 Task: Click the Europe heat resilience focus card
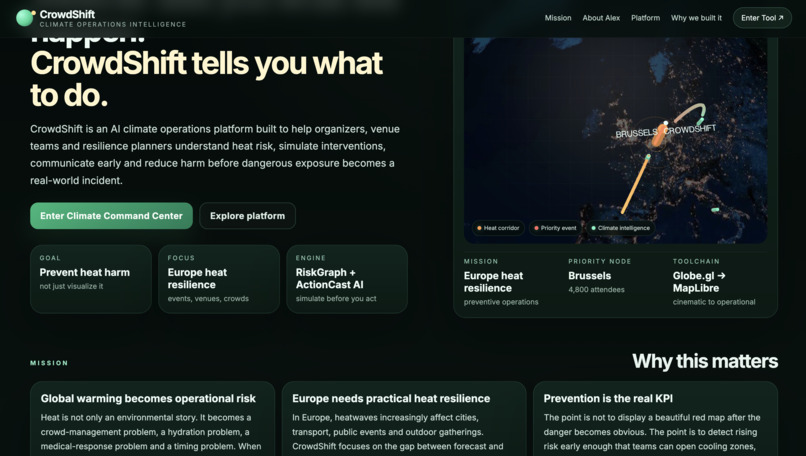[218, 279]
